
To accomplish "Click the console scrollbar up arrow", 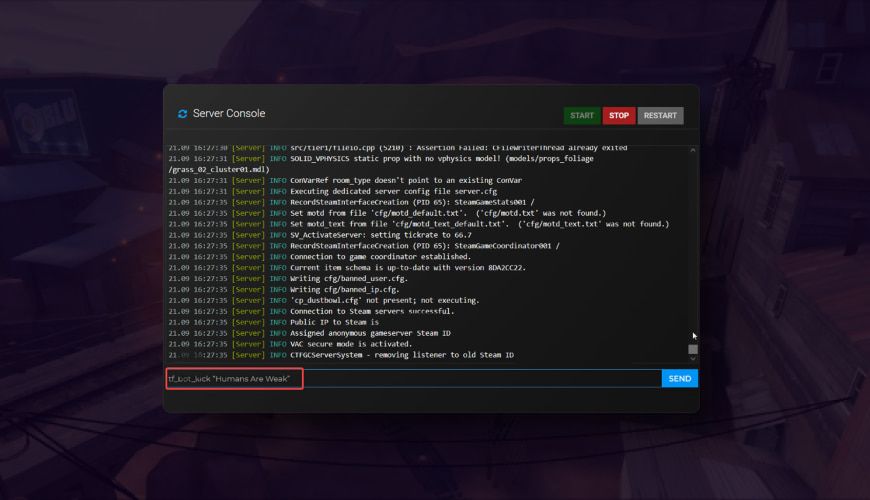I will (x=692, y=150).
